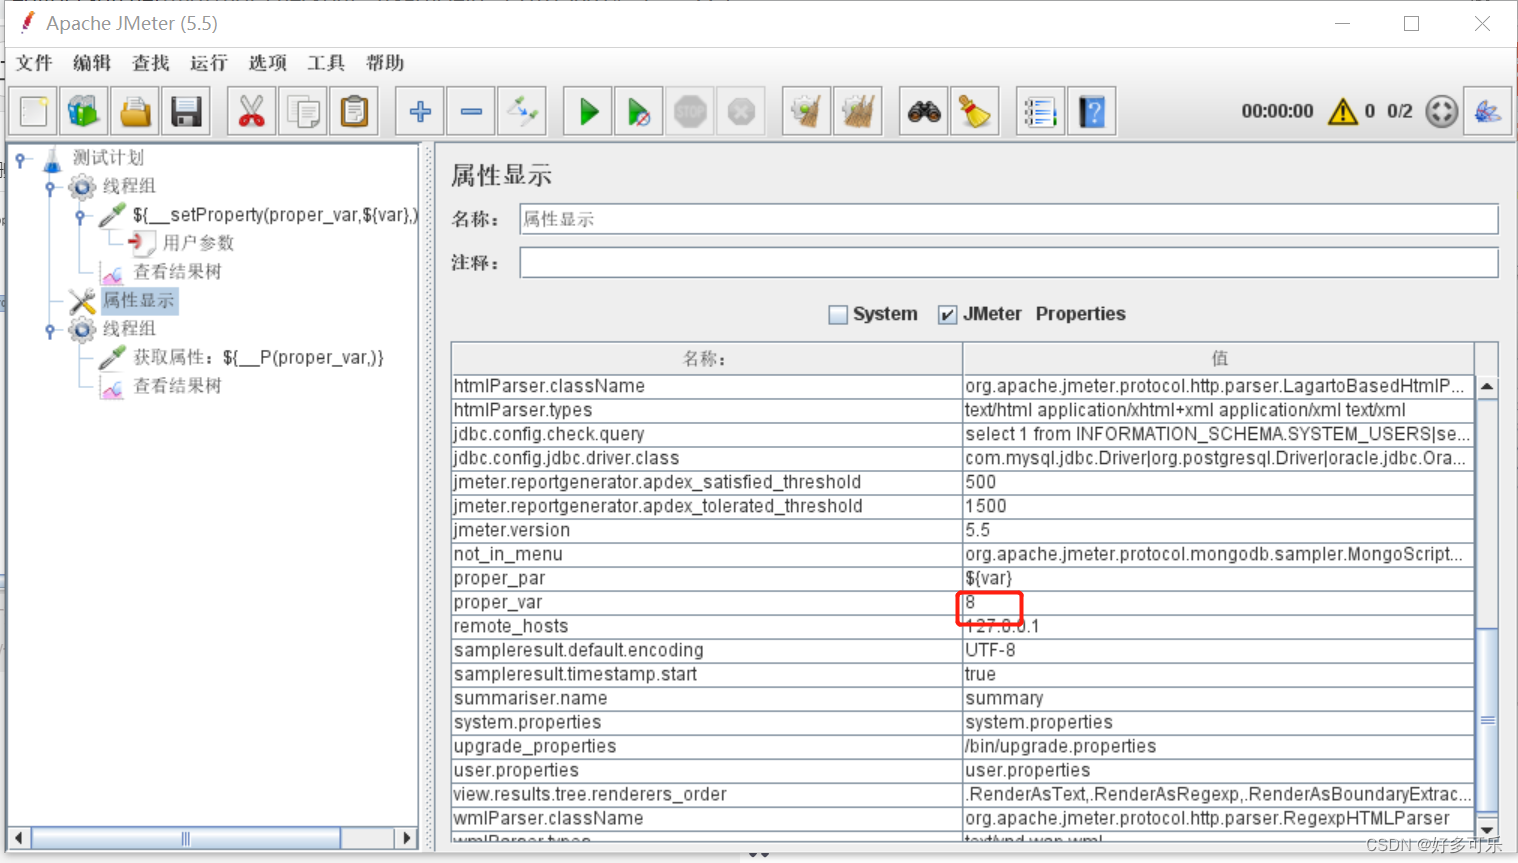
Task: Select the proper_var property name cell
Action: (x=706, y=603)
